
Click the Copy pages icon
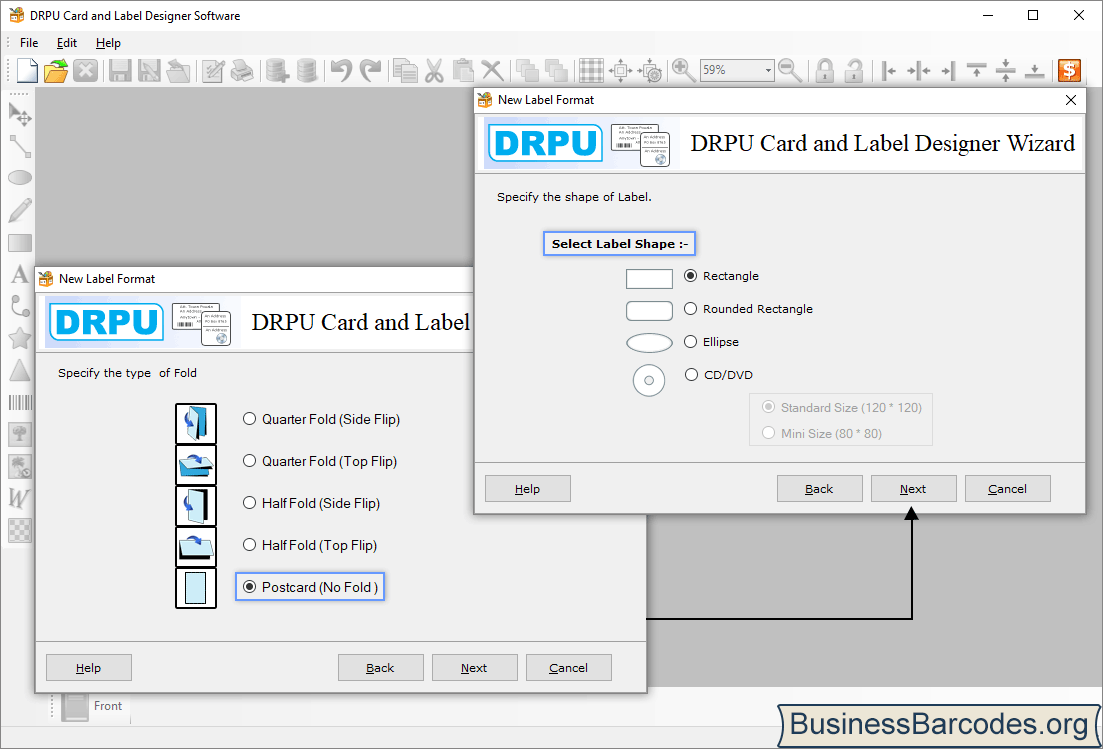click(x=405, y=70)
